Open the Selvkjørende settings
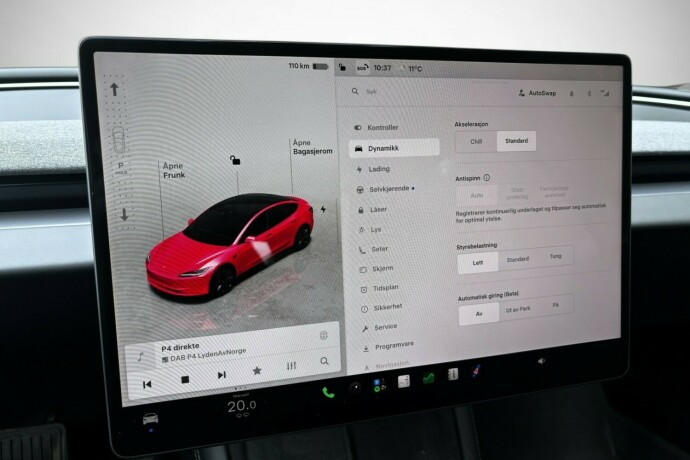The height and width of the screenshot is (460, 690). point(385,189)
